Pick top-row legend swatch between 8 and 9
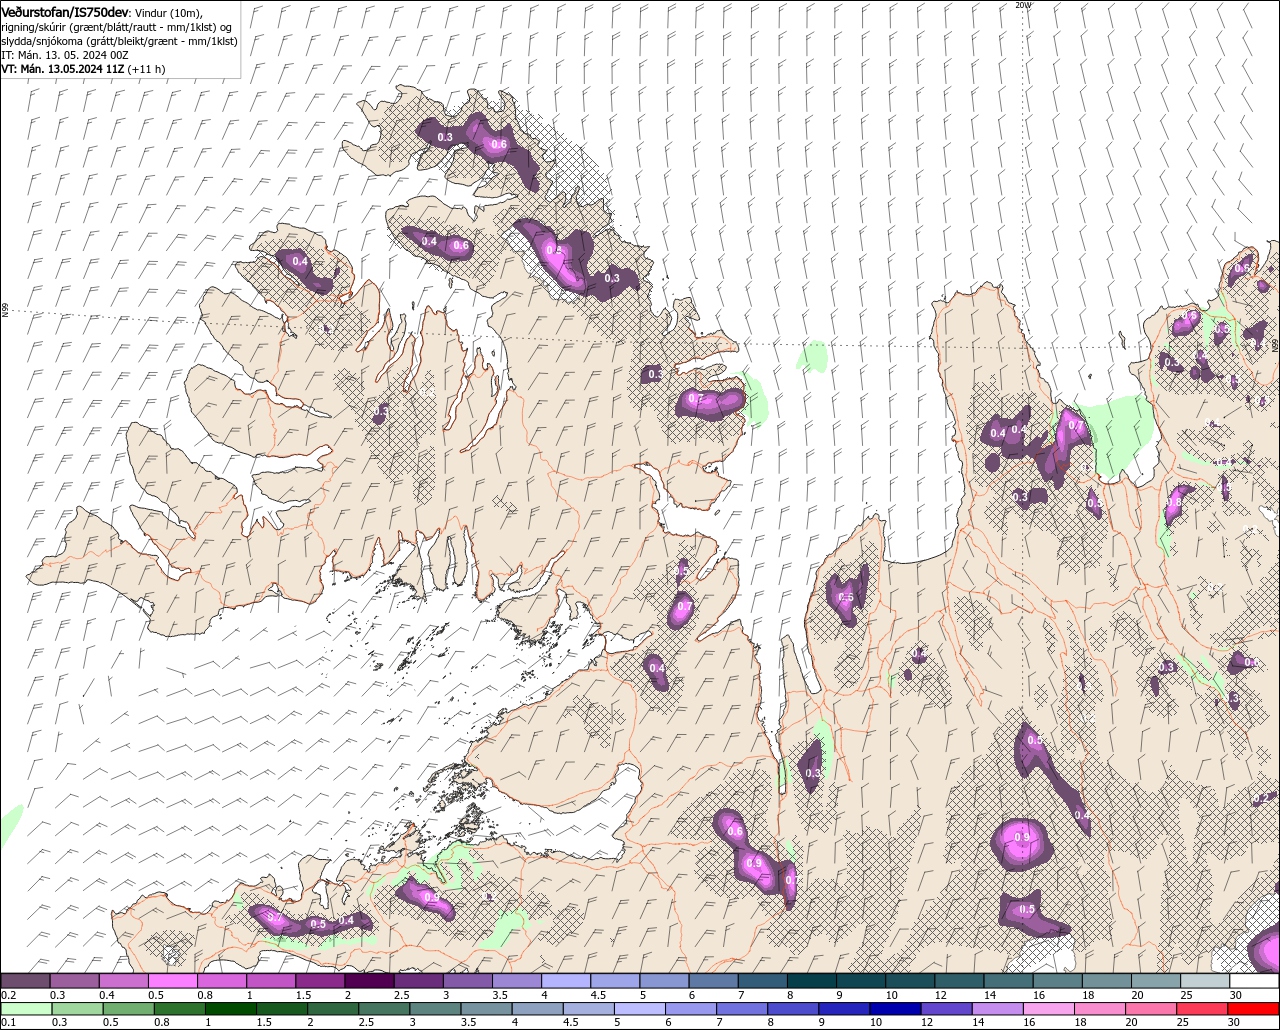This screenshot has height=1030, width=1280. [812, 981]
